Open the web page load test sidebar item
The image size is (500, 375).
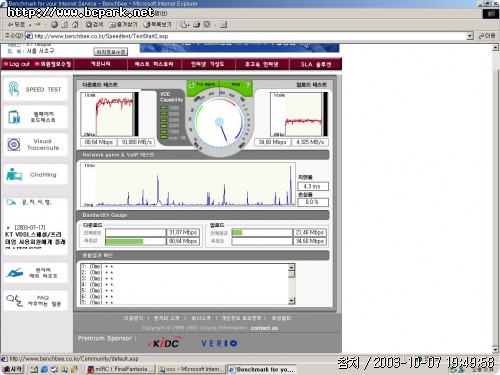[35, 117]
